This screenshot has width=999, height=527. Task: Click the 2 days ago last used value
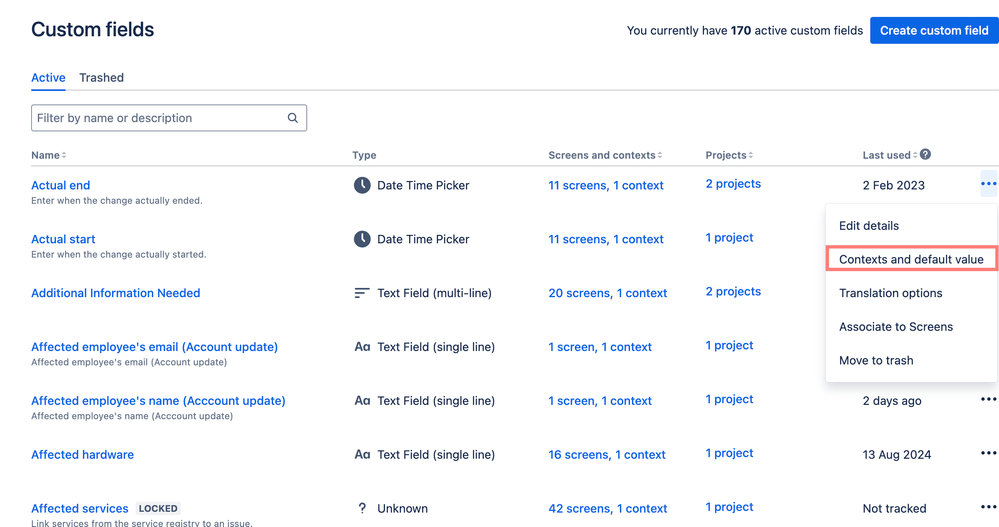coord(892,401)
